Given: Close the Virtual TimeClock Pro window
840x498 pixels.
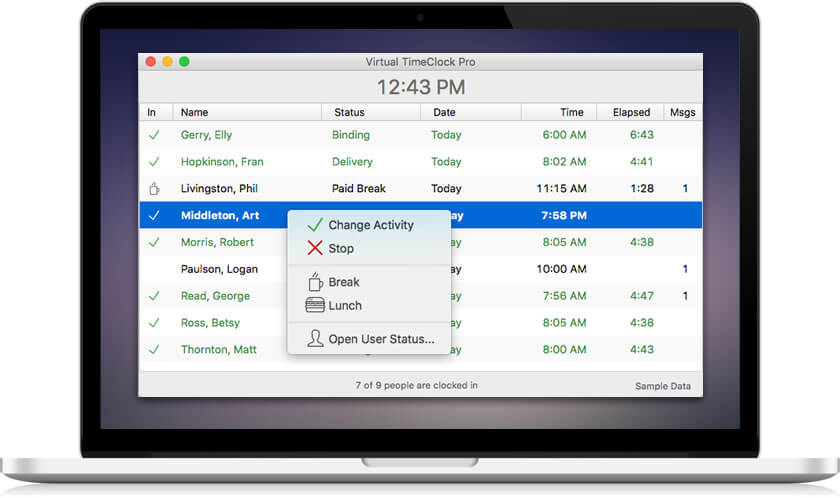Looking at the screenshot, I should click(x=151, y=62).
